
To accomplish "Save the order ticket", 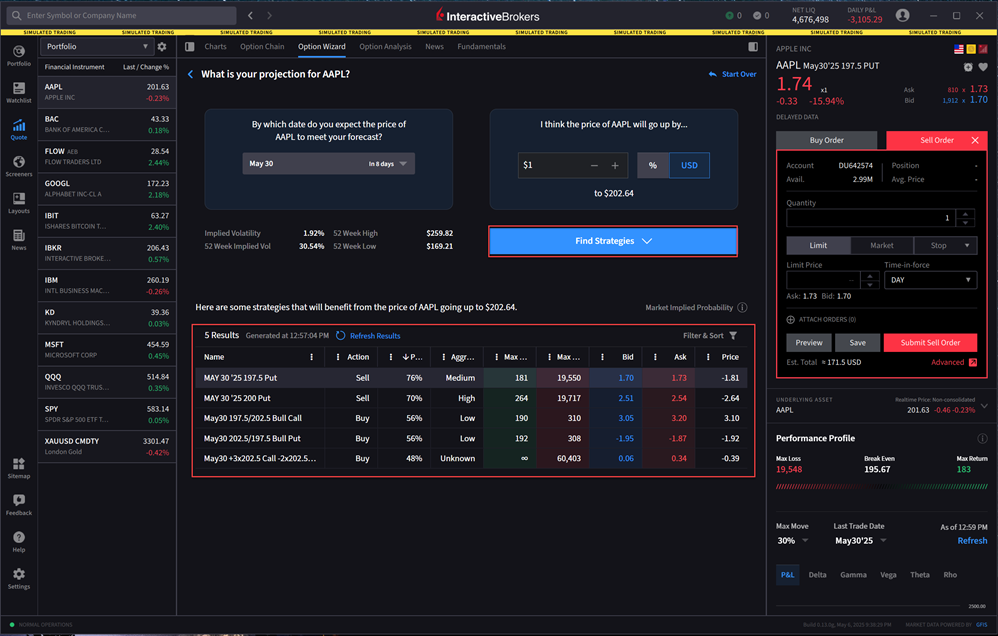I will [857, 343].
